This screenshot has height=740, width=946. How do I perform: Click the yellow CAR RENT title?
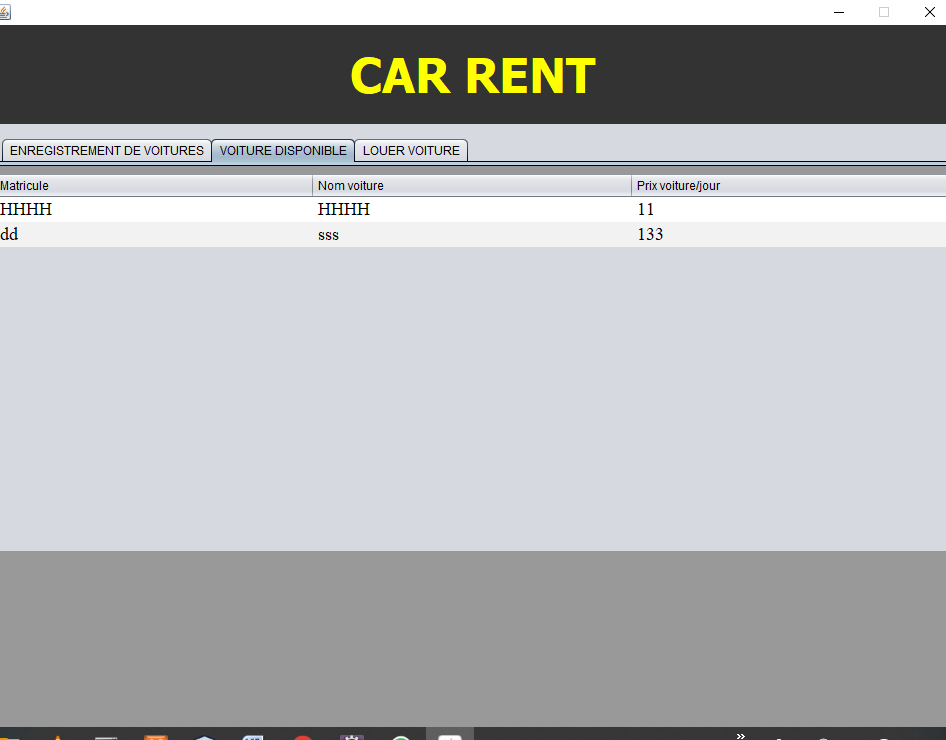click(x=472, y=76)
